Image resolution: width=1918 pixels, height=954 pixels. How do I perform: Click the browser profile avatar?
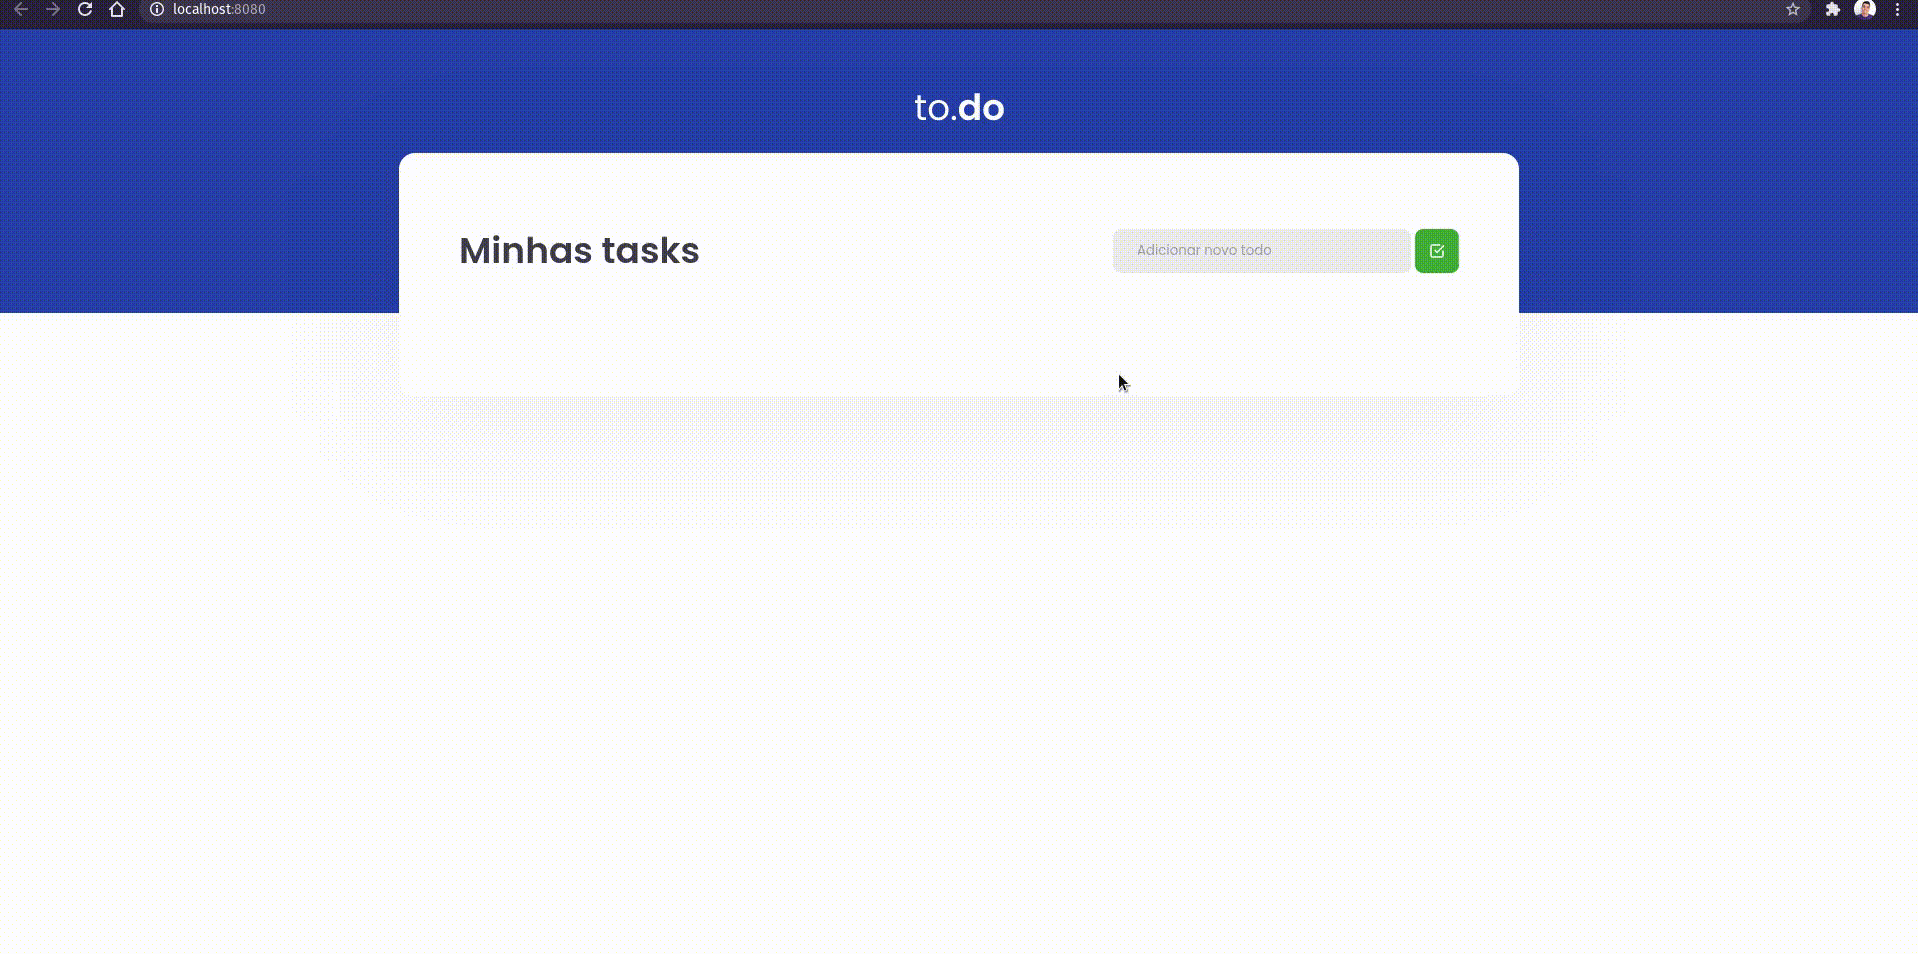1865,9
